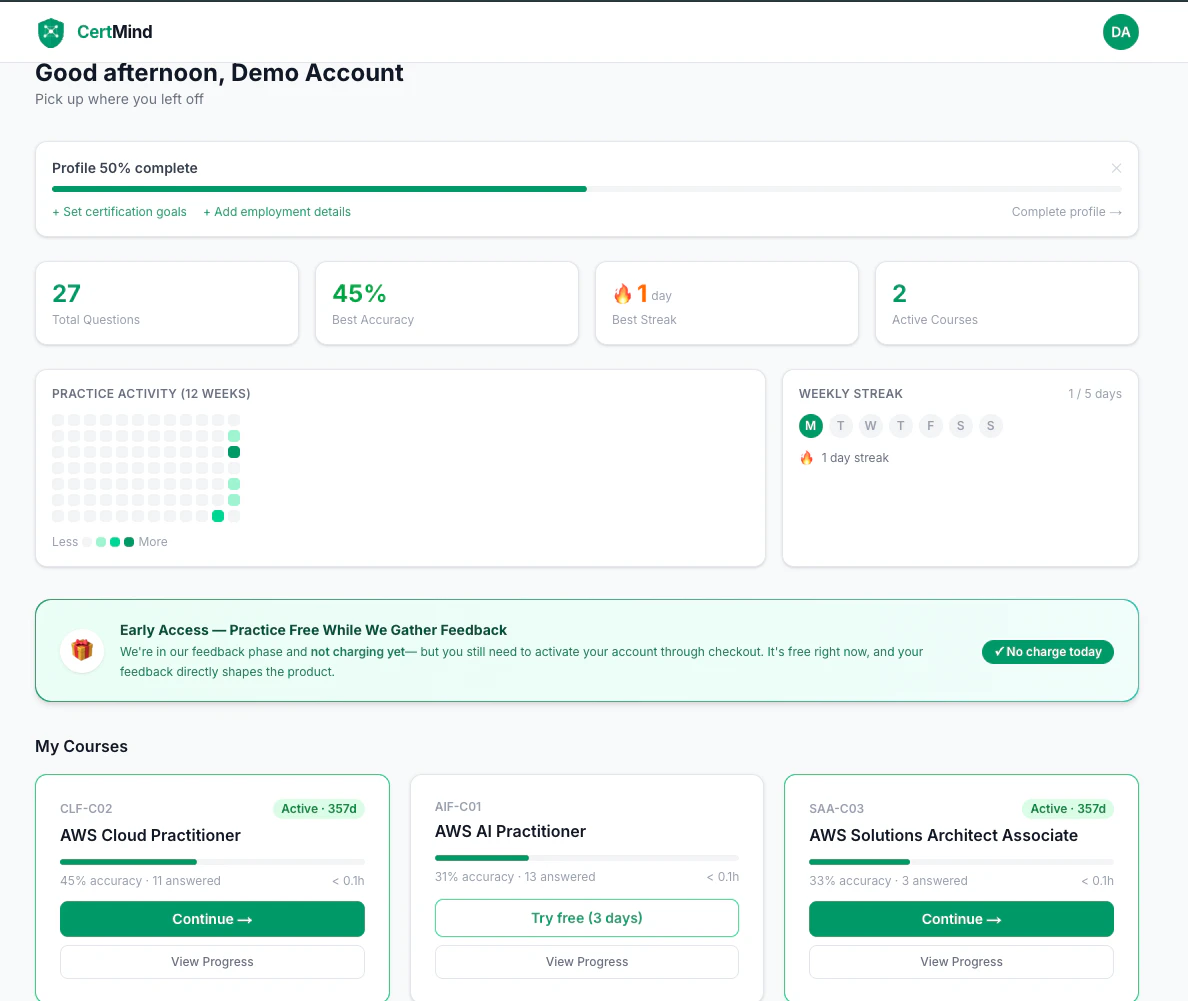Image resolution: width=1188 pixels, height=1001 pixels.
Task: Open Add employment details link
Action: coord(277,212)
